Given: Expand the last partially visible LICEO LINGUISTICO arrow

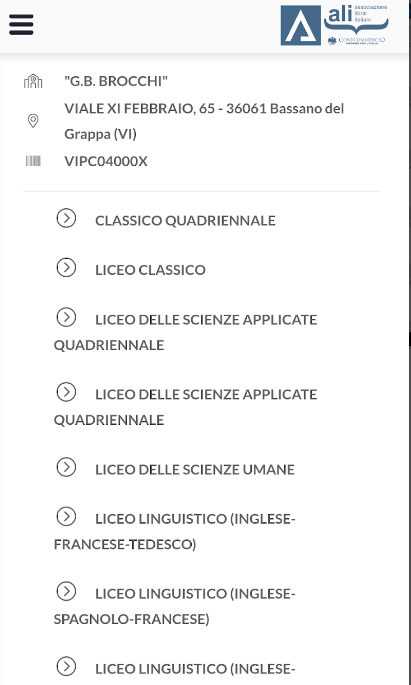Looking at the screenshot, I should [66, 667].
